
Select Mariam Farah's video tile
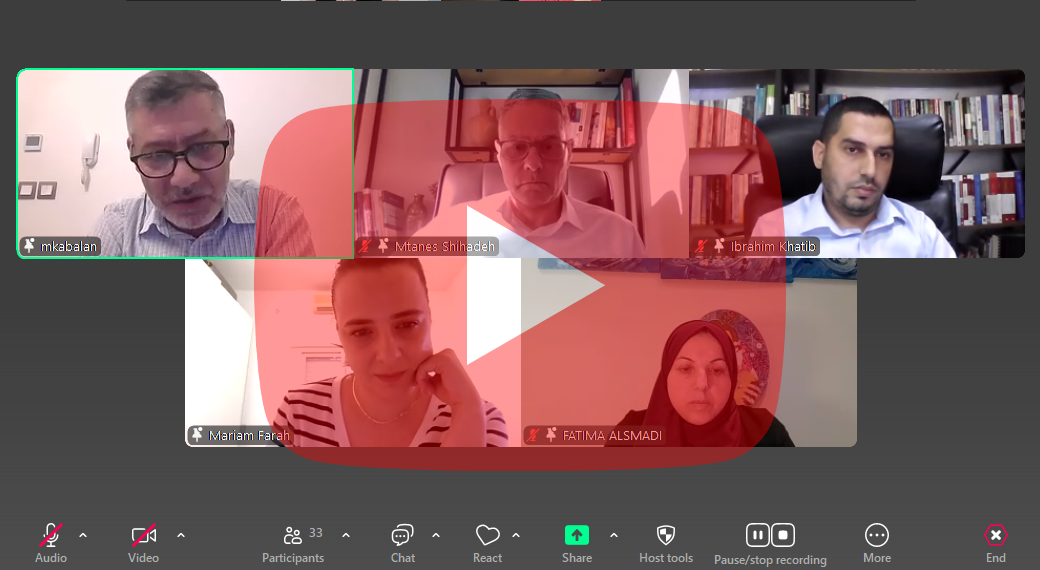pos(353,352)
